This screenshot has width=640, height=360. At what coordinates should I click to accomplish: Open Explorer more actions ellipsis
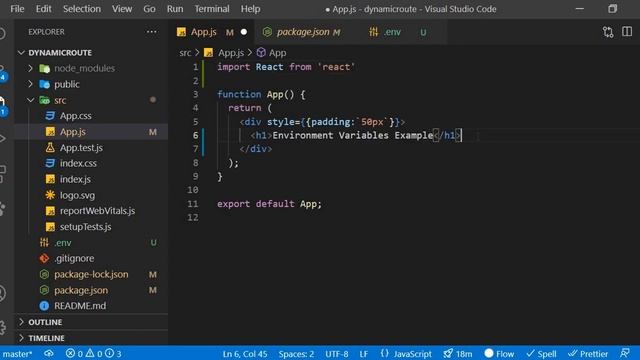[x=151, y=32]
